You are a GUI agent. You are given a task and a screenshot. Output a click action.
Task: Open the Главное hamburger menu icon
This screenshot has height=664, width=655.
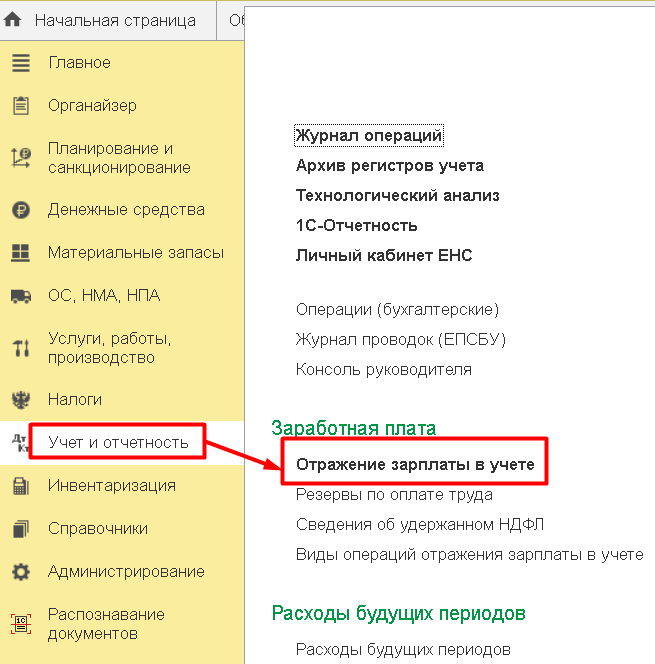click(21, 63)
